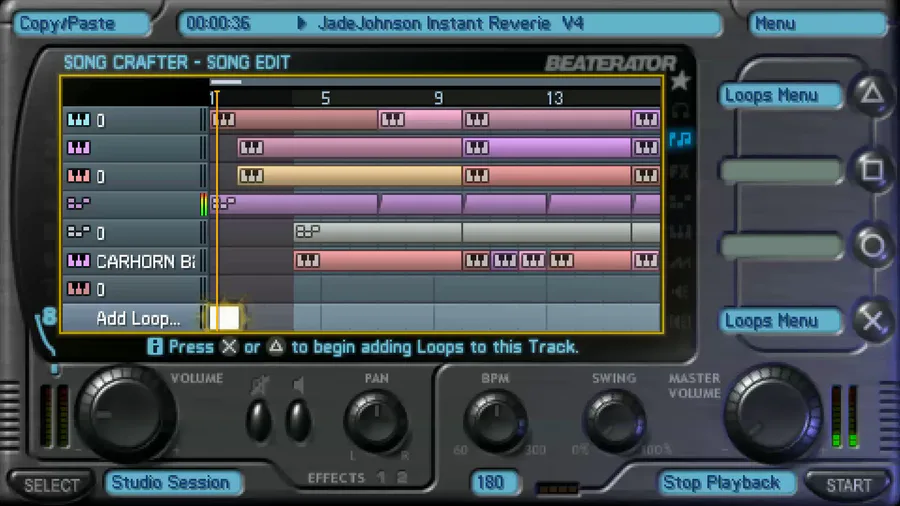Click the highlighted white Add Loop cell
900x506 pixels.
224,317
